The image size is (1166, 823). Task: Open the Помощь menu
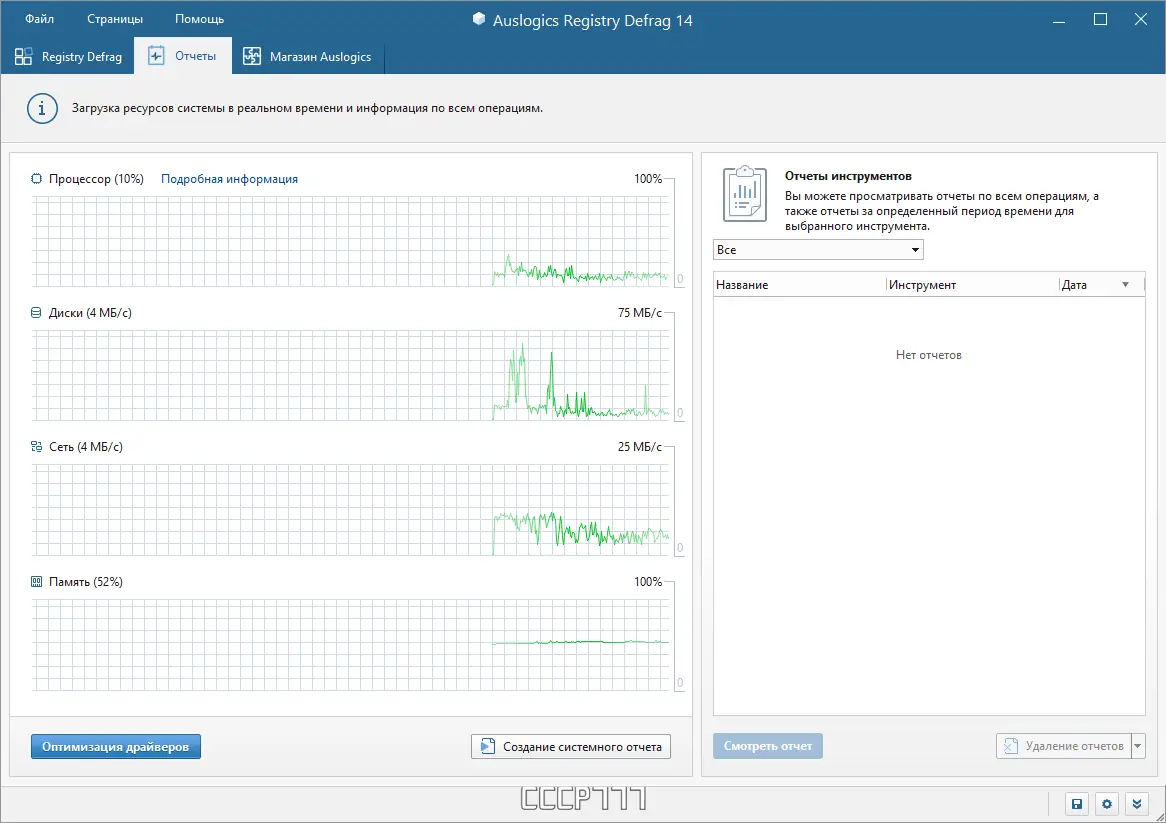coord(199,19)
